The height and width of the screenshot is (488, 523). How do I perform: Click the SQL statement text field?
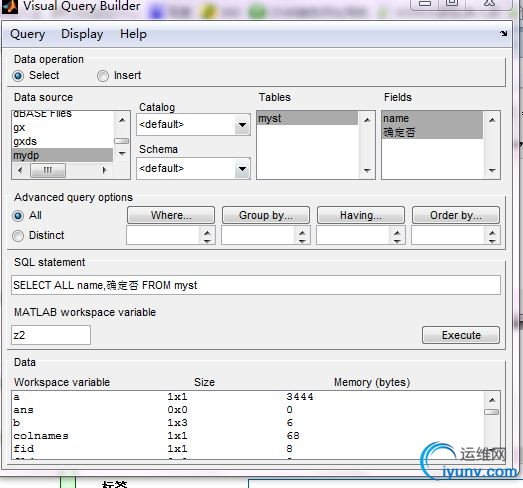click(256, 285)
